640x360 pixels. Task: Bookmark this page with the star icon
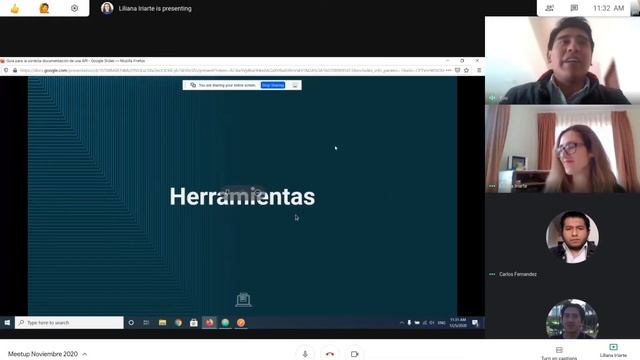click(467, 71)
